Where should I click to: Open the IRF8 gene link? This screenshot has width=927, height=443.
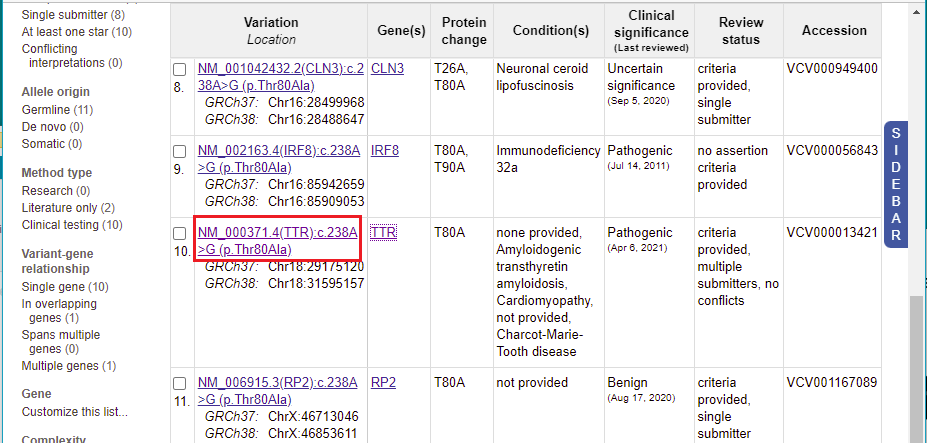tap(385, 151)
